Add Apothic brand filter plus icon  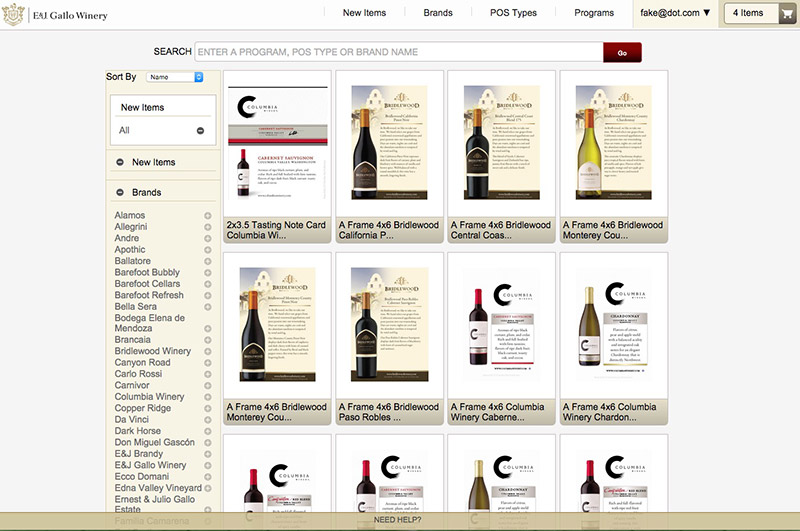pos(208,250)
